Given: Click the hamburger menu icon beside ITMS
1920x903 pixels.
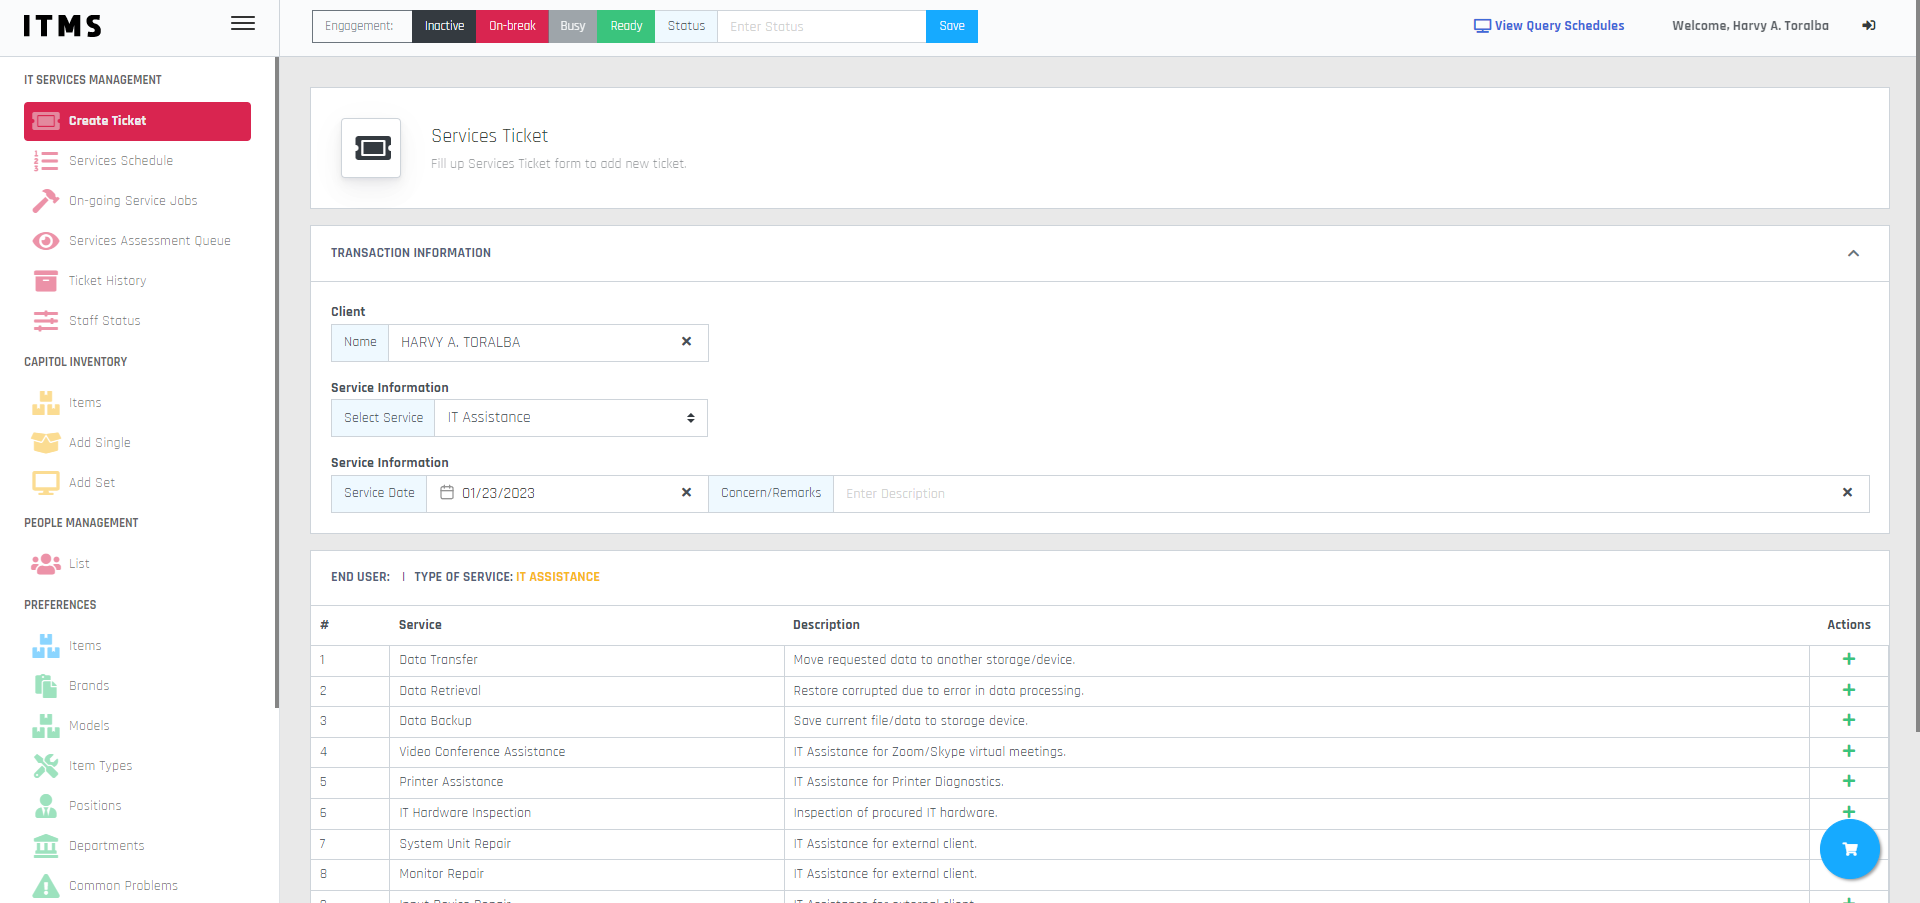Looking at the screenshot, I should (242, 24).
